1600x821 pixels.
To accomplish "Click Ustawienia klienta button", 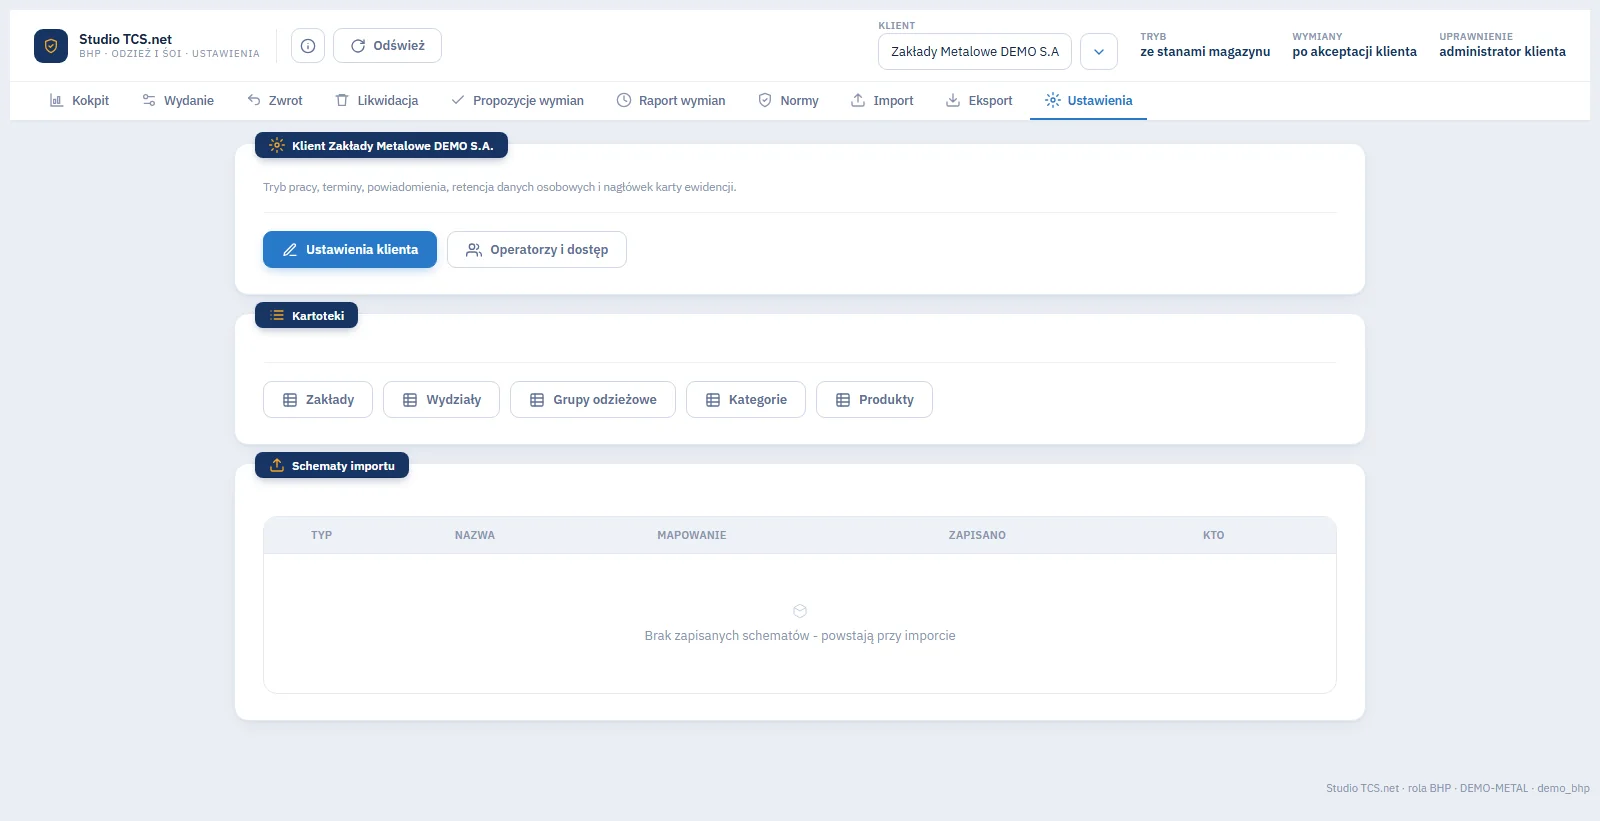I will [350, 250].
